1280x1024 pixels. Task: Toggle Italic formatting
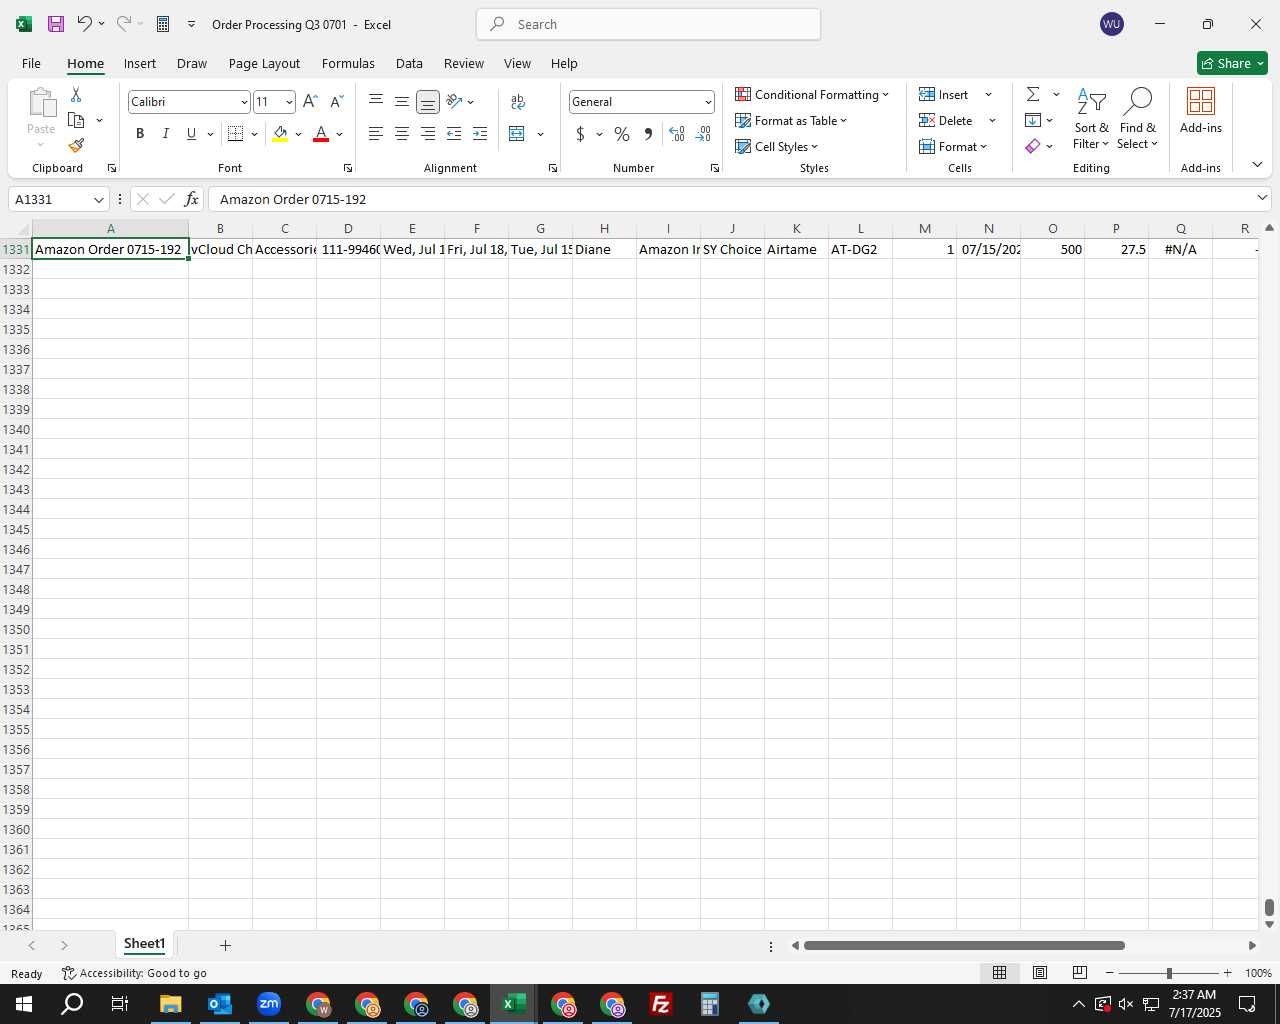pyautogui.click(x=166, y=134)
